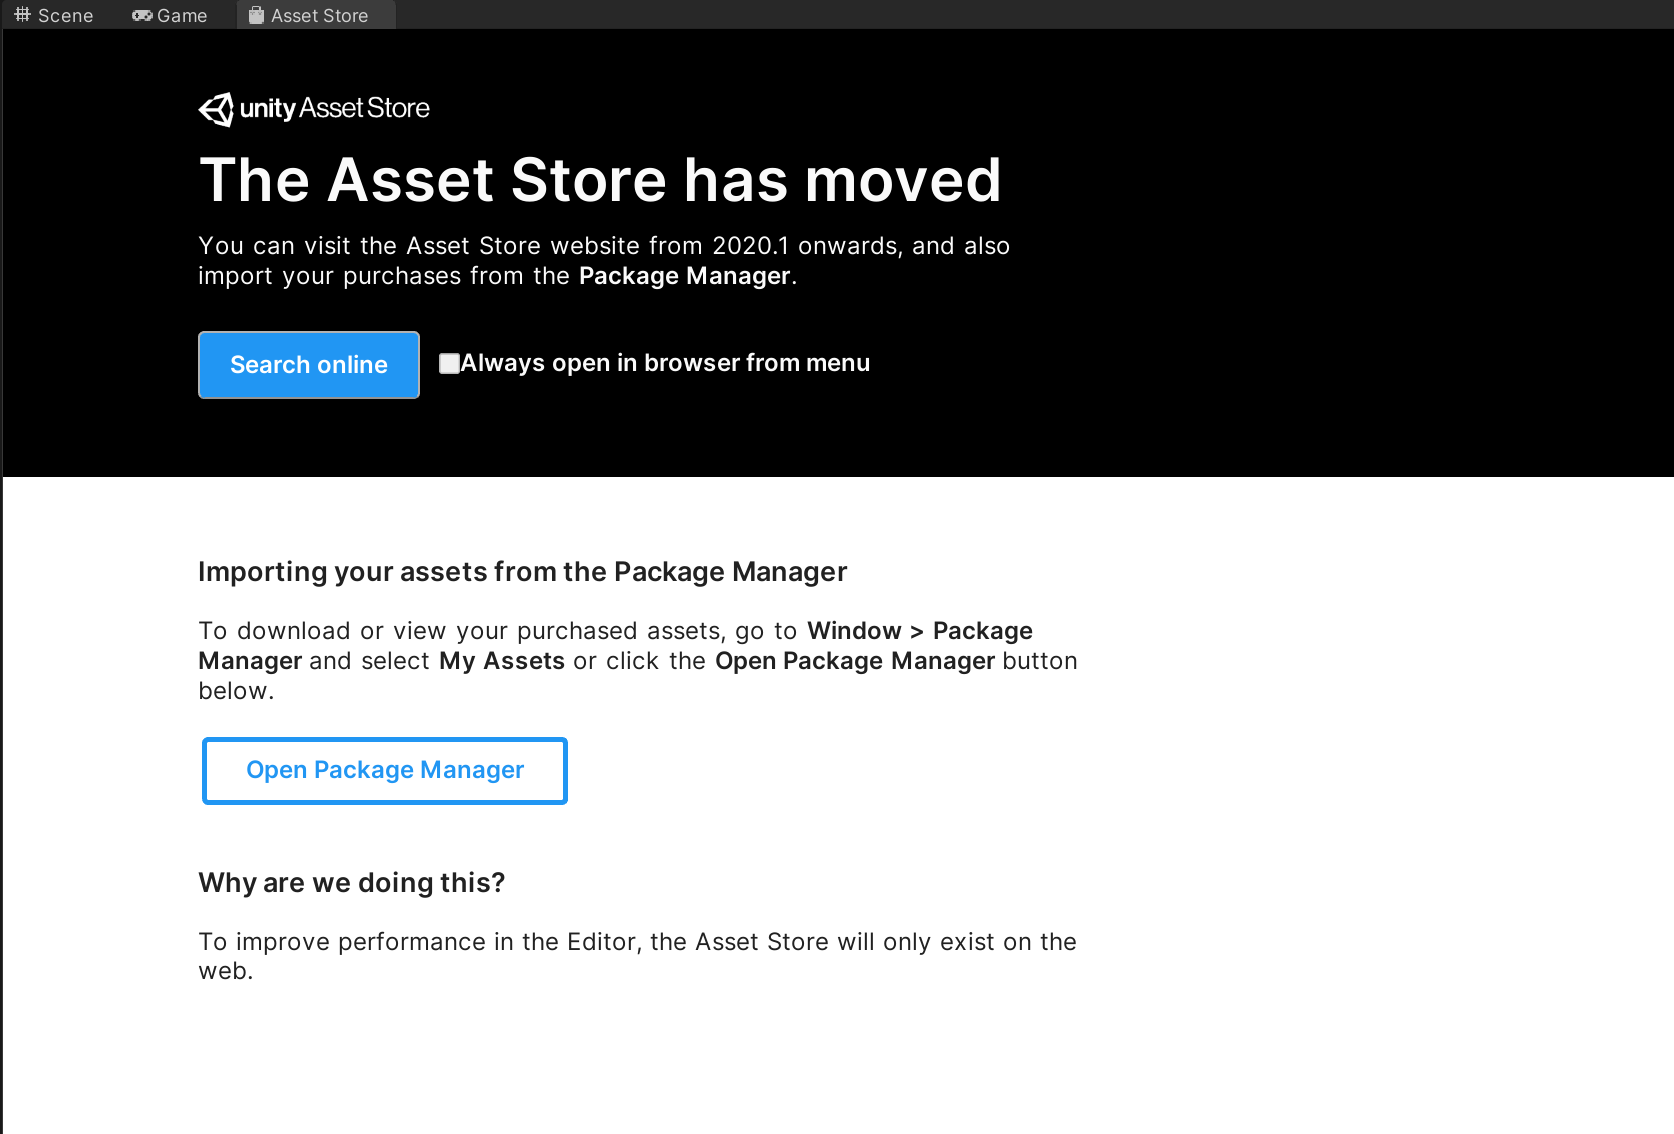Click the 'Always open in browser from menu' label
The height and width of the screenshot is (1134, 1674).
tap(665, 363)
